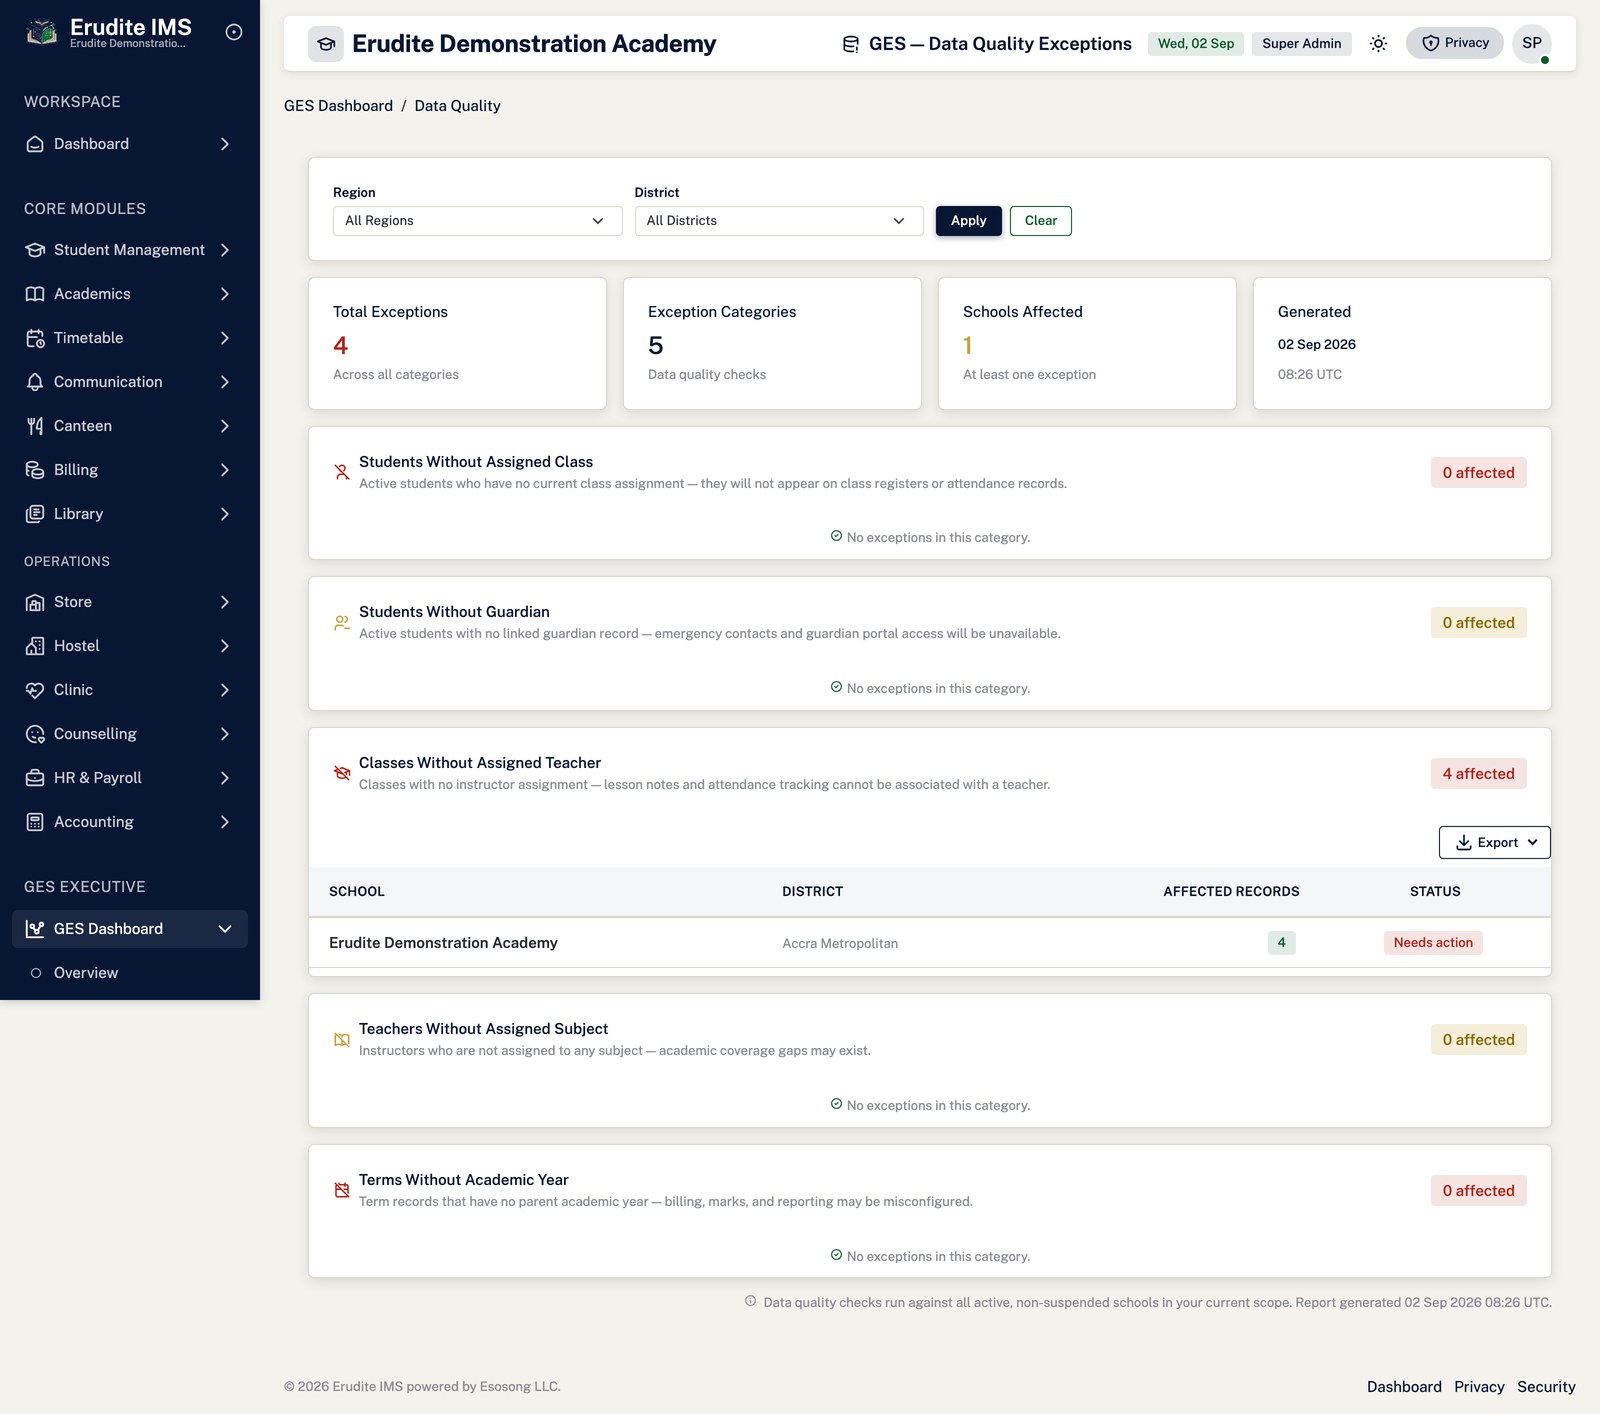Click the Erudite Demonstration Academy table row
This screenshot has height=1414, width=1600.
click(929, 943)
